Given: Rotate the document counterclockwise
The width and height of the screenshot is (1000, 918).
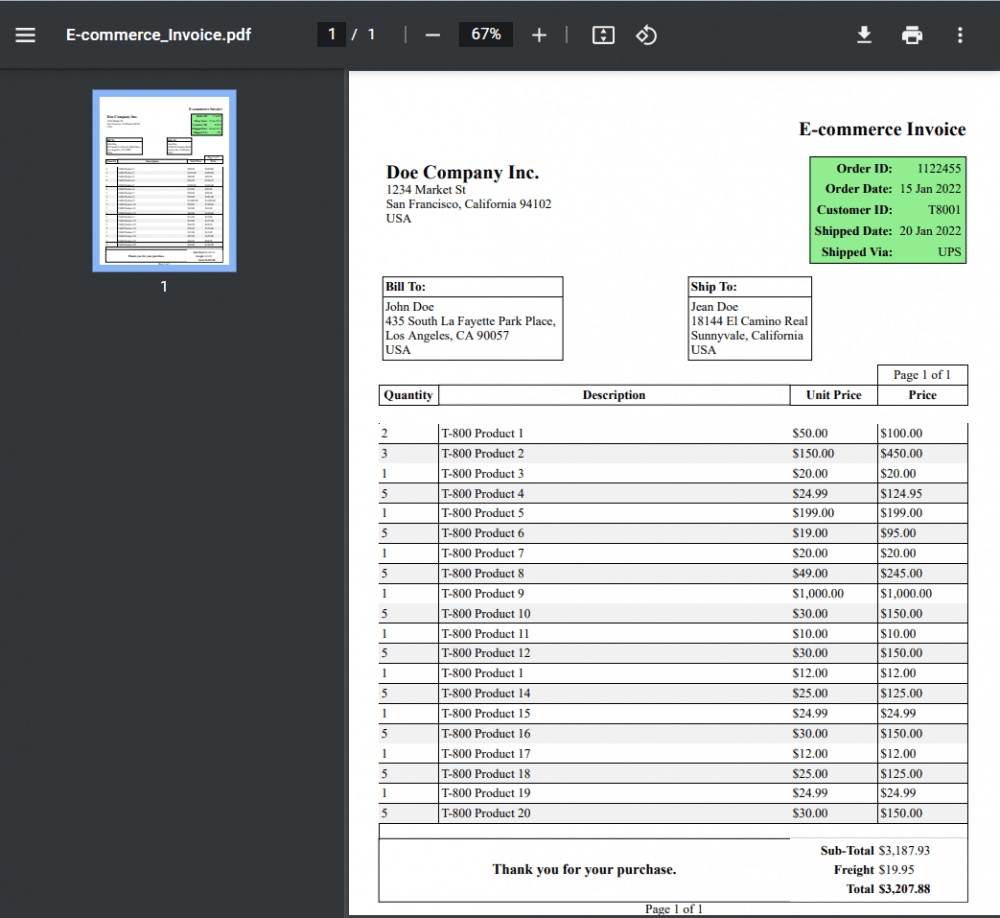Looking at the screenshot, I should (x=646, y=35).
